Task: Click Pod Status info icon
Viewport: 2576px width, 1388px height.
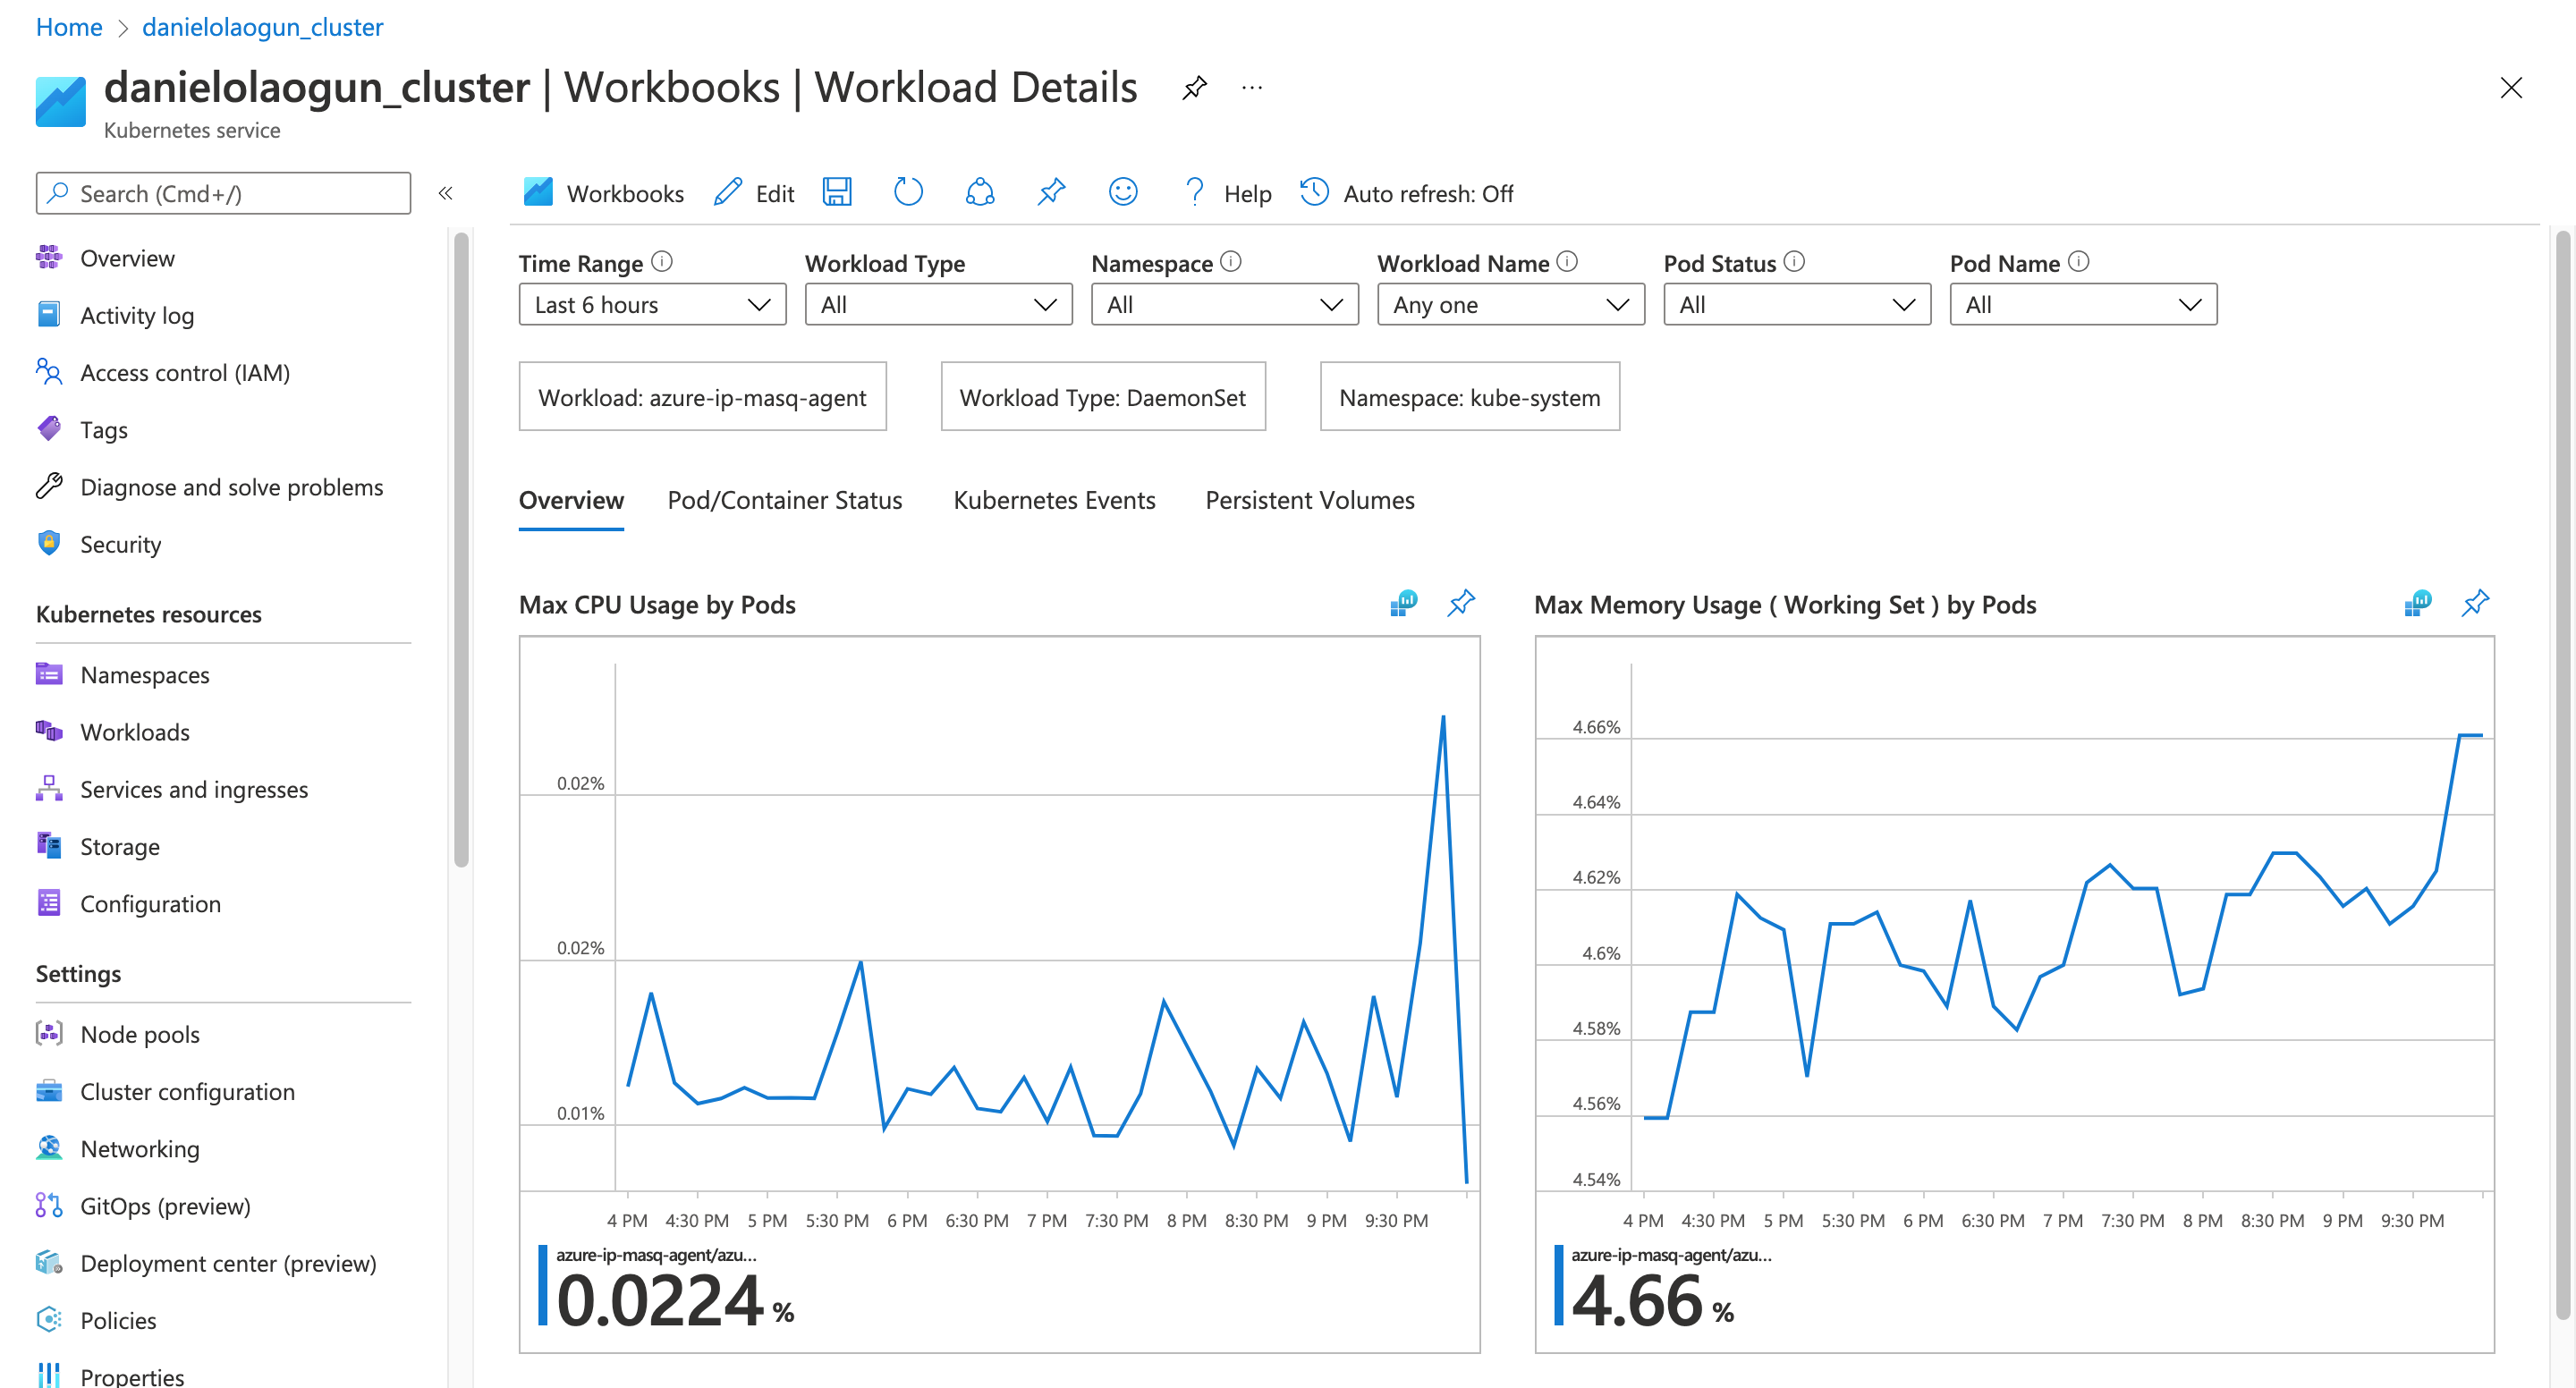Action: point(1795,262)
